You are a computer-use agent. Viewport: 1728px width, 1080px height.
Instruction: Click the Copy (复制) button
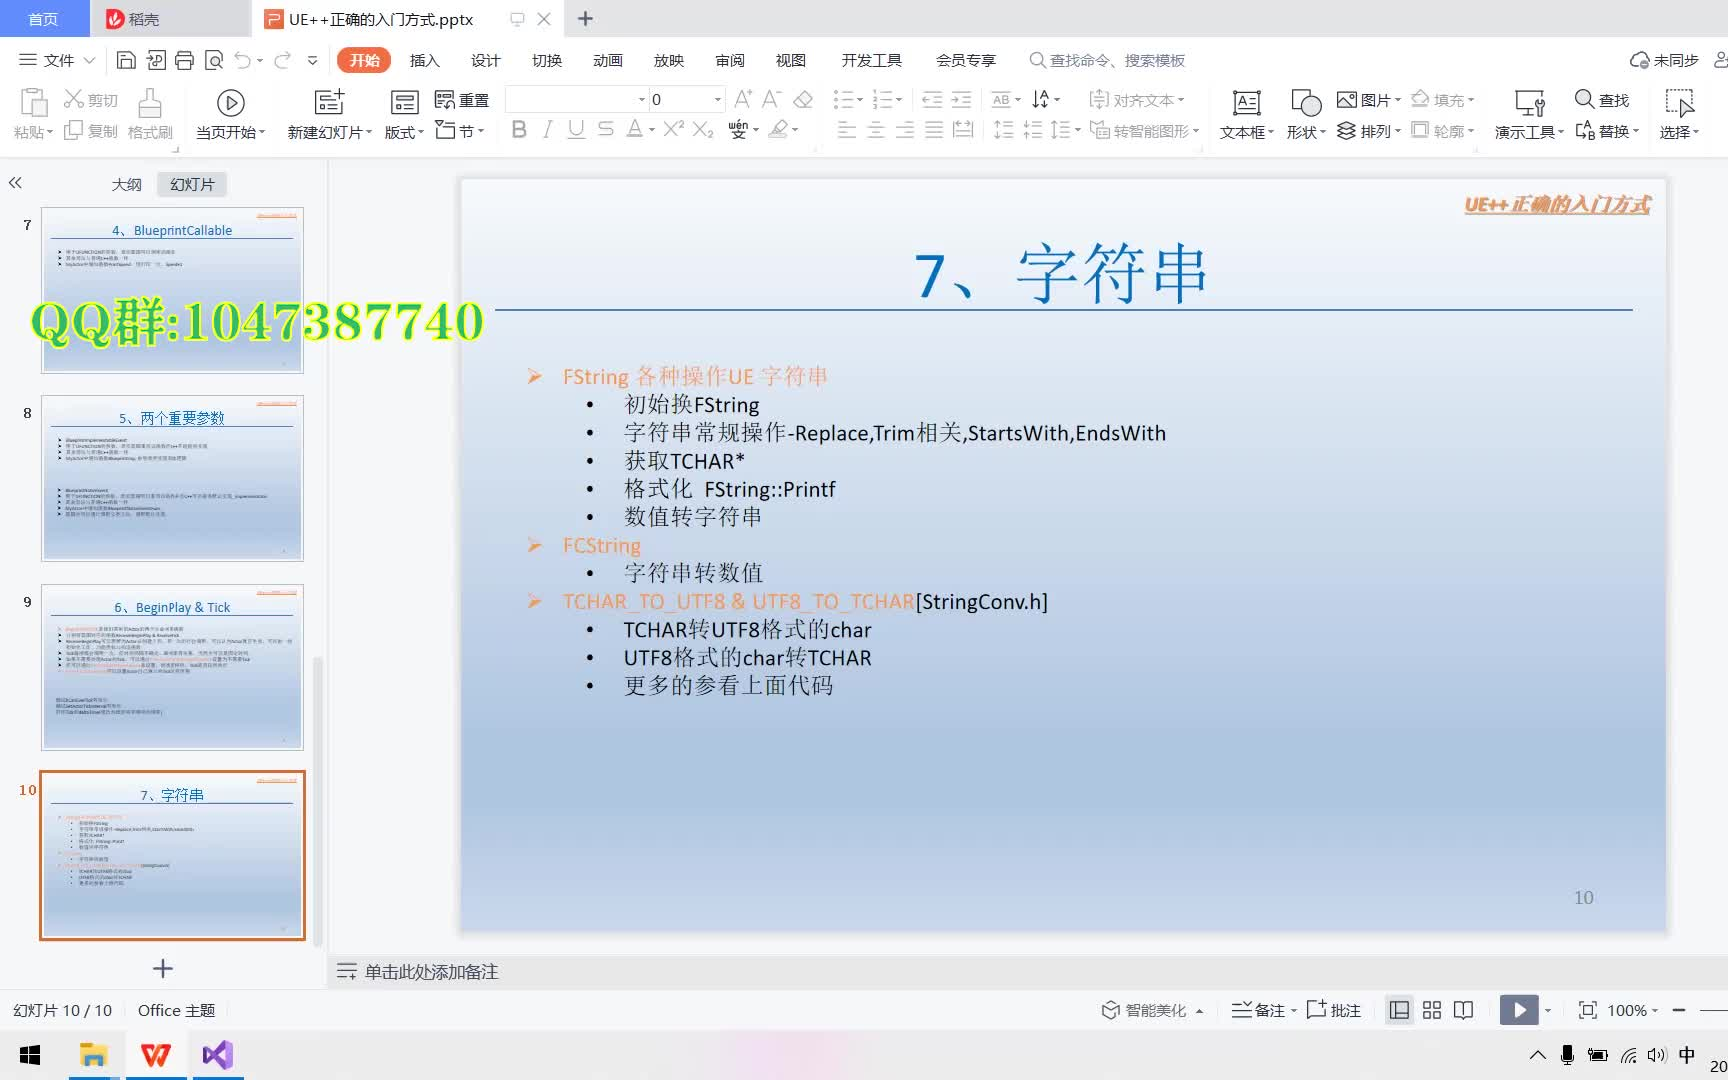(91, 131)
